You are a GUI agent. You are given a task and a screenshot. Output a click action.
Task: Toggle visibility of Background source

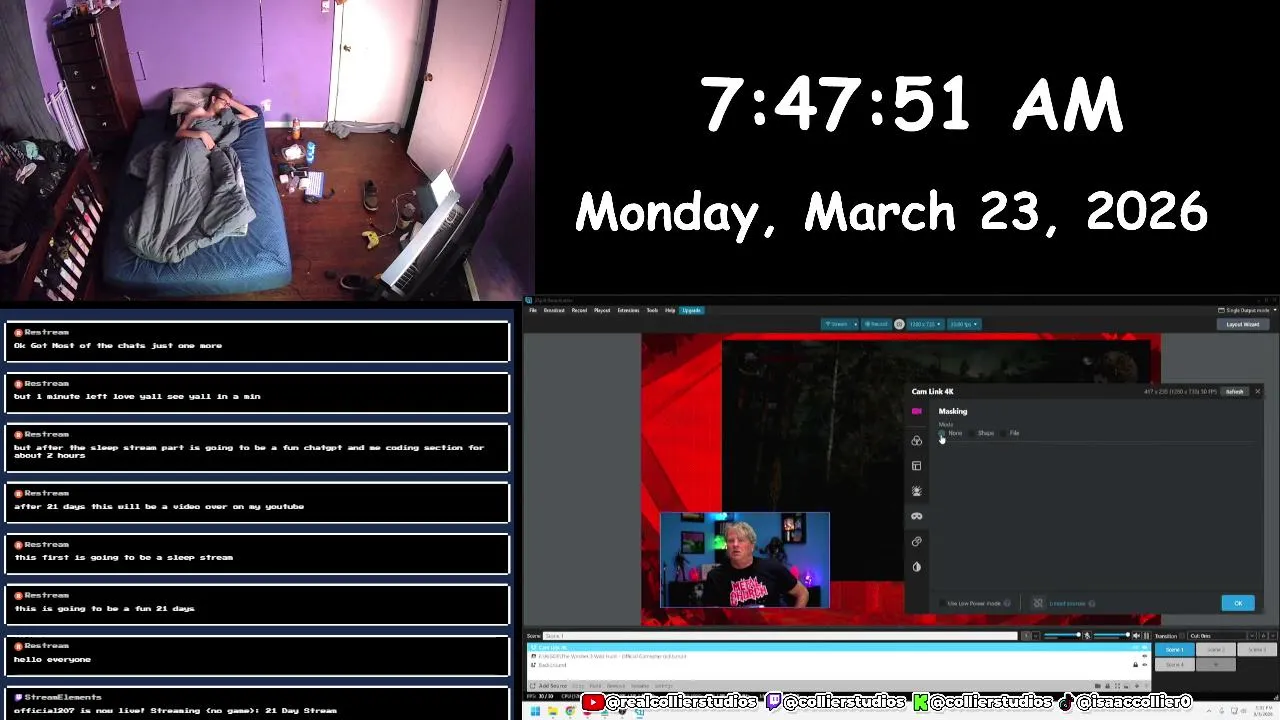click(1144, 665)
